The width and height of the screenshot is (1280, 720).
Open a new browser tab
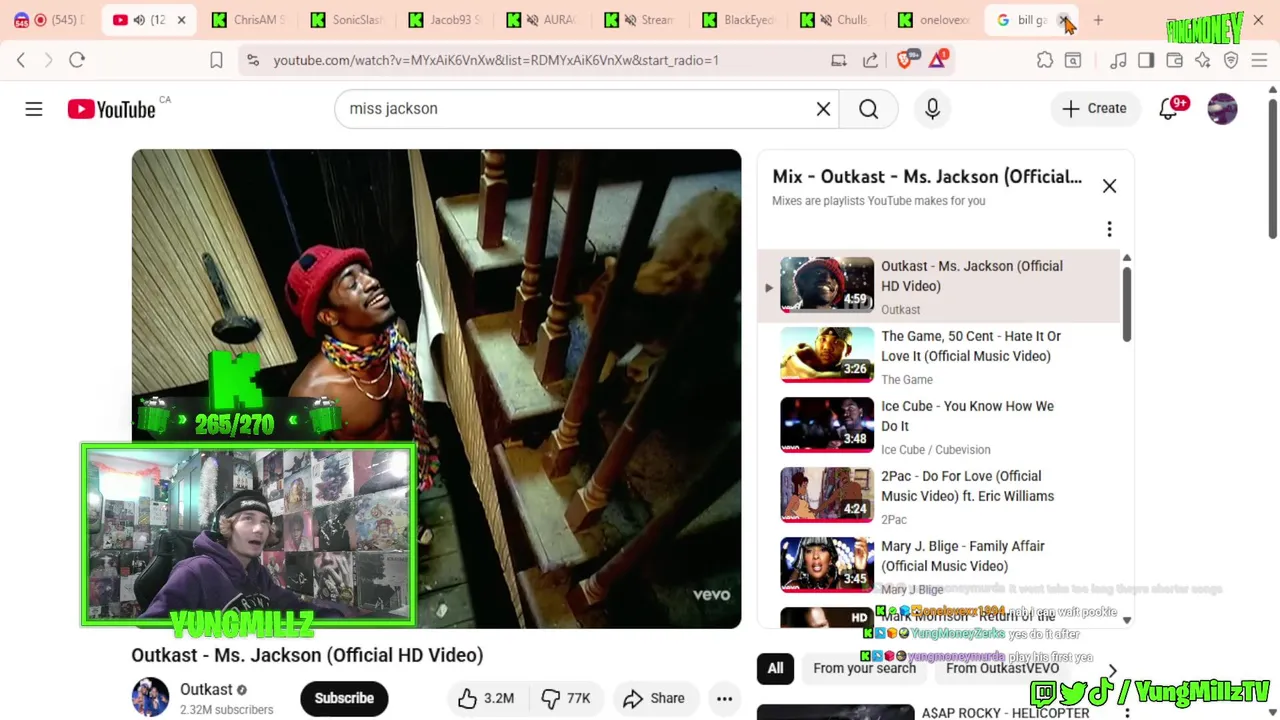click(1098, 20)
